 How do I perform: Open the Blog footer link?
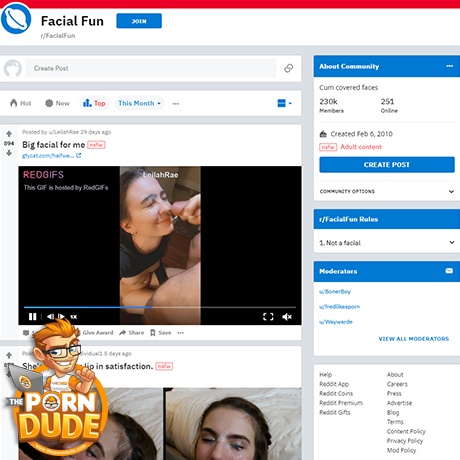[393, 412]
